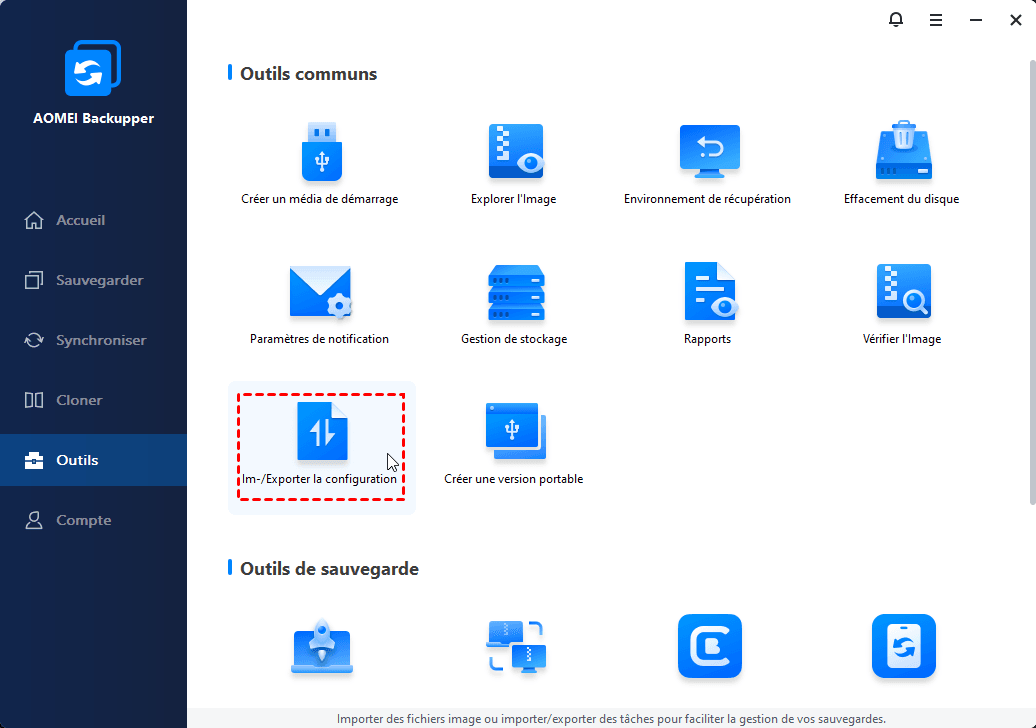Open Synchroniser section

point(93,340)
